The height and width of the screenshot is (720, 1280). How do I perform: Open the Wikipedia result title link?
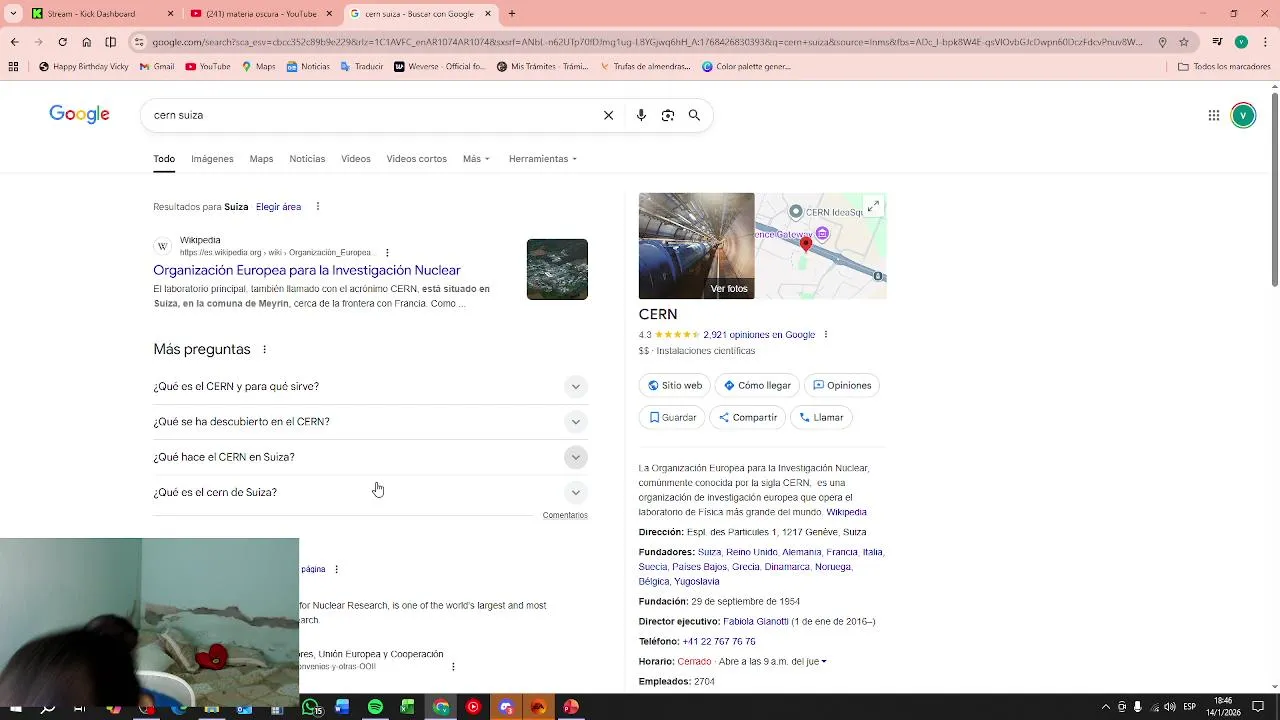[x=307, y=270]
